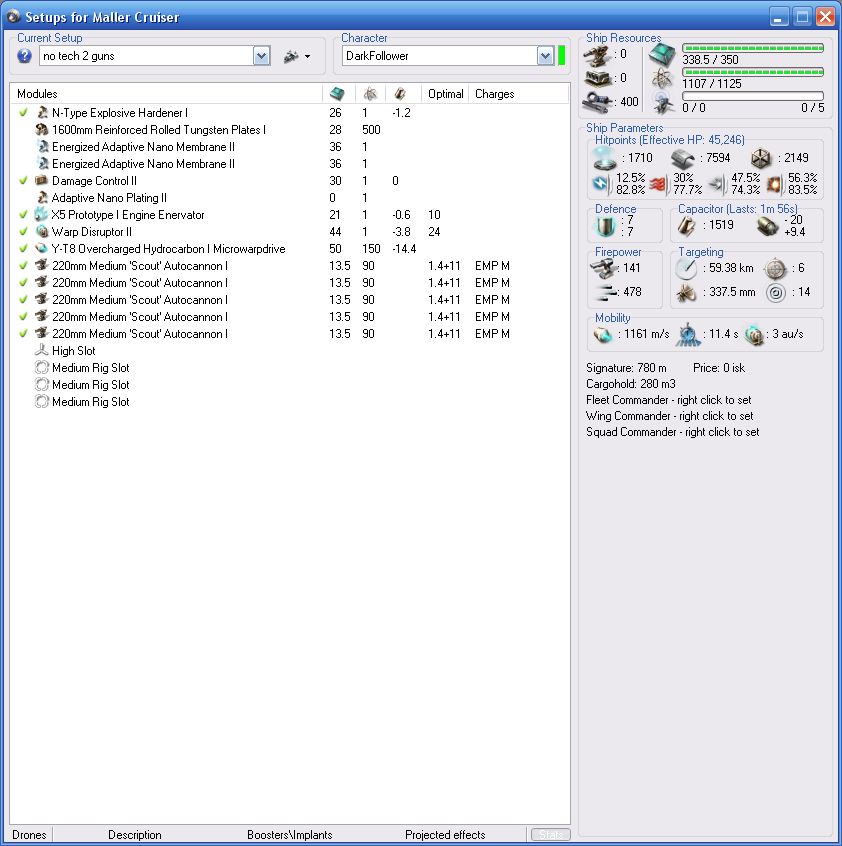Click the first Energized Adaptive Nano Membrane icon
842x846 pixels.
(x=42, y=147)
